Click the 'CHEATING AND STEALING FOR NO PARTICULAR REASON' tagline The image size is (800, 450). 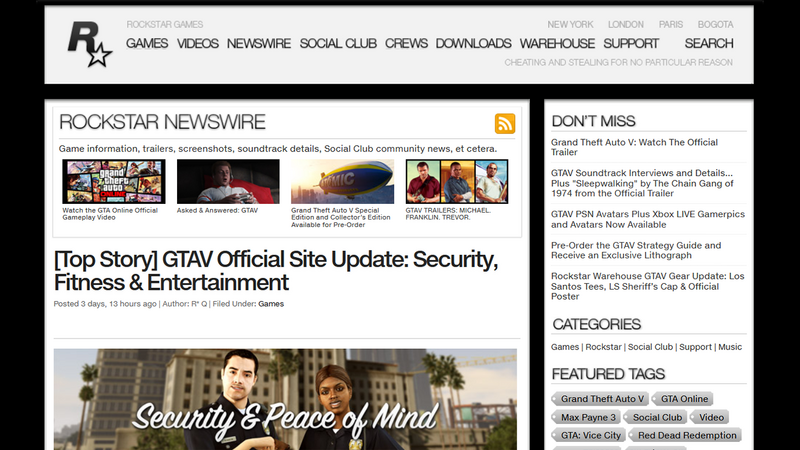(618, 63)
